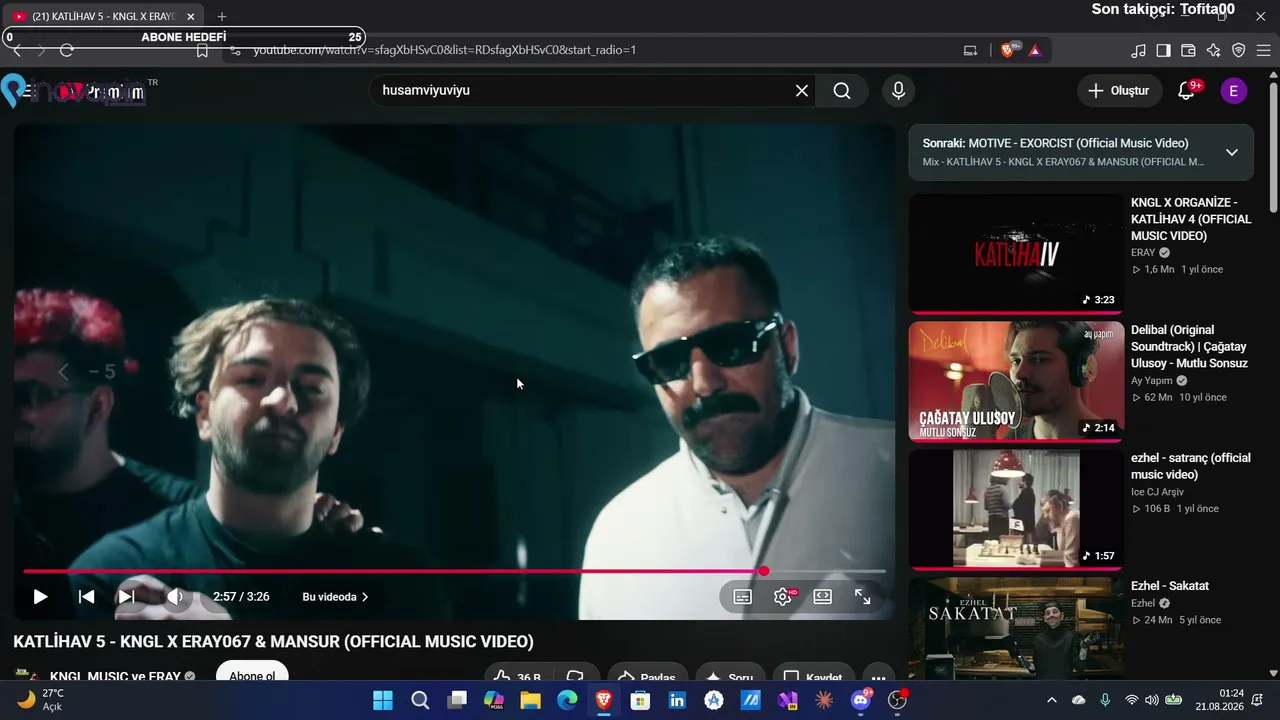1280x720 pixels.
Task: Open Microsoft Store from the taskbar
Action: click(640, 700)
